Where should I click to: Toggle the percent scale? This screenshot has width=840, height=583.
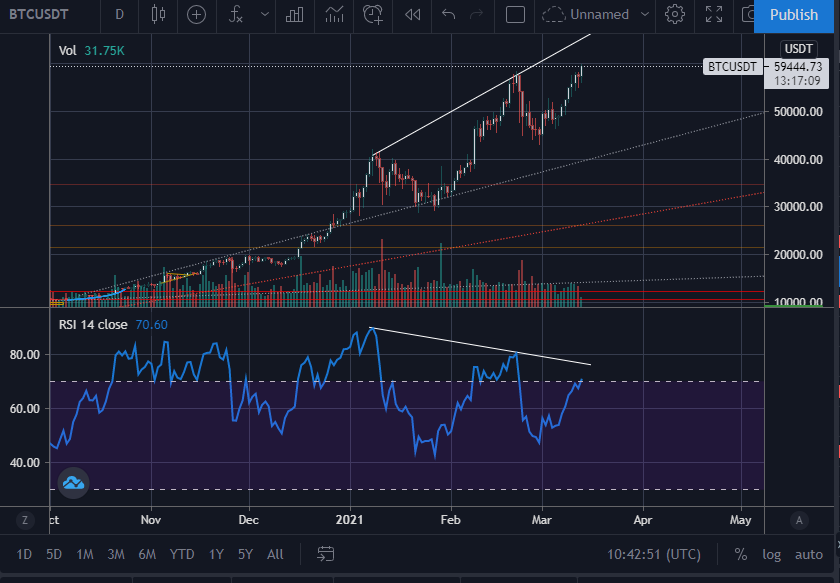[x=740, y=554]
